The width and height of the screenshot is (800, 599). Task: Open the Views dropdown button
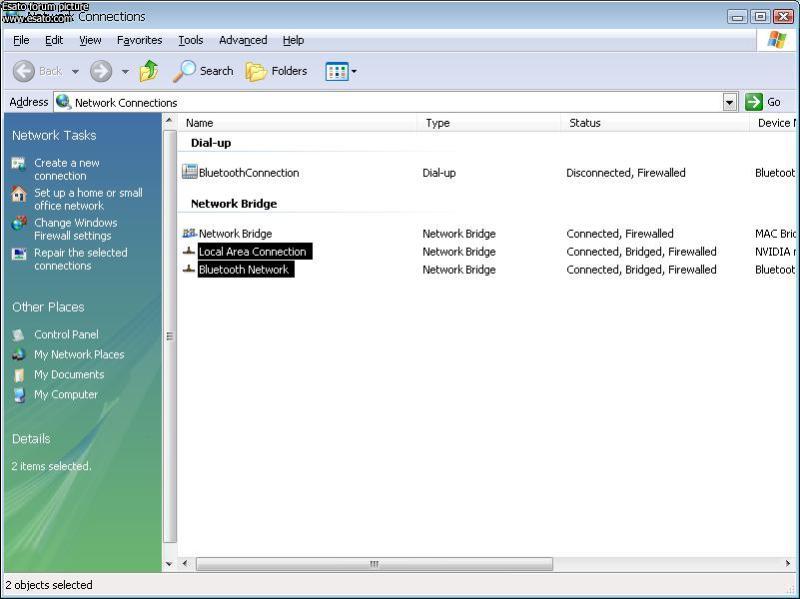click(341, 71)
